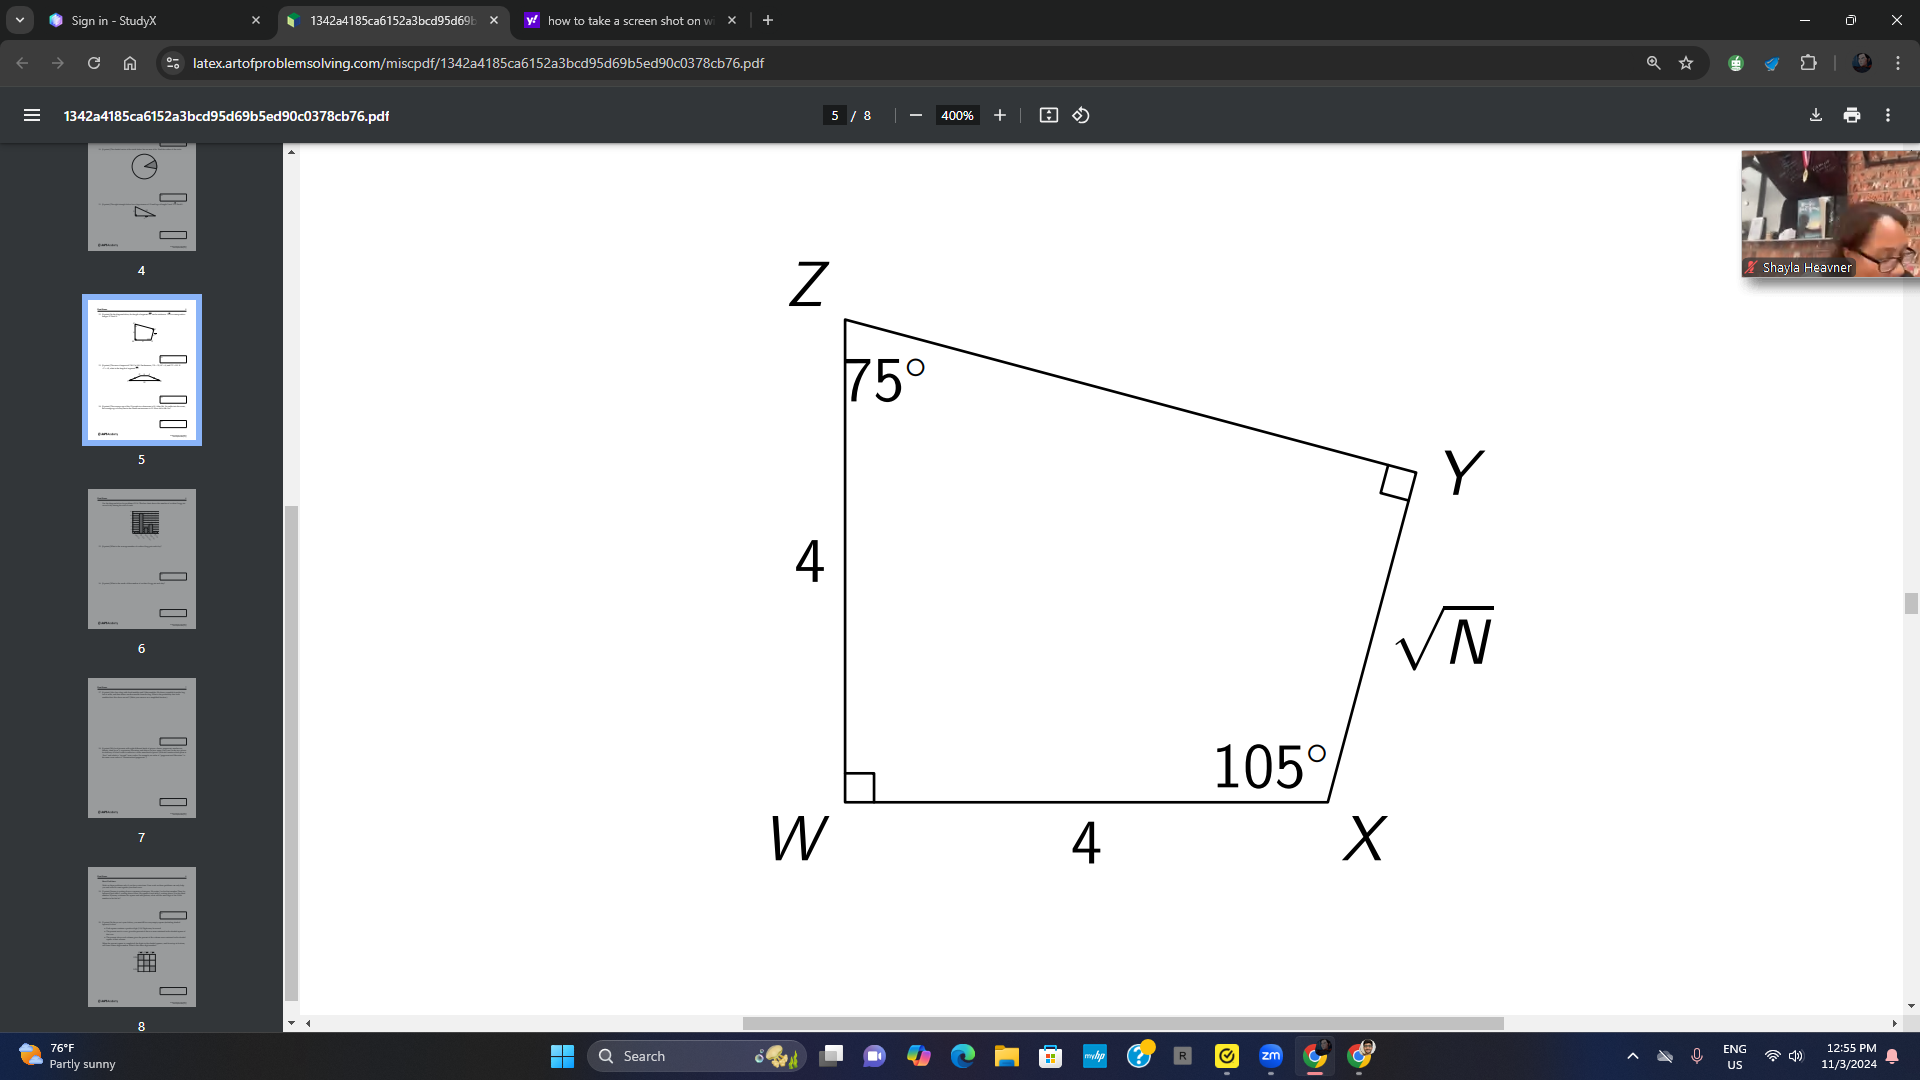Open weather widget 76°F Partly sunny
The image size is (1920, 1080).
68,1056
